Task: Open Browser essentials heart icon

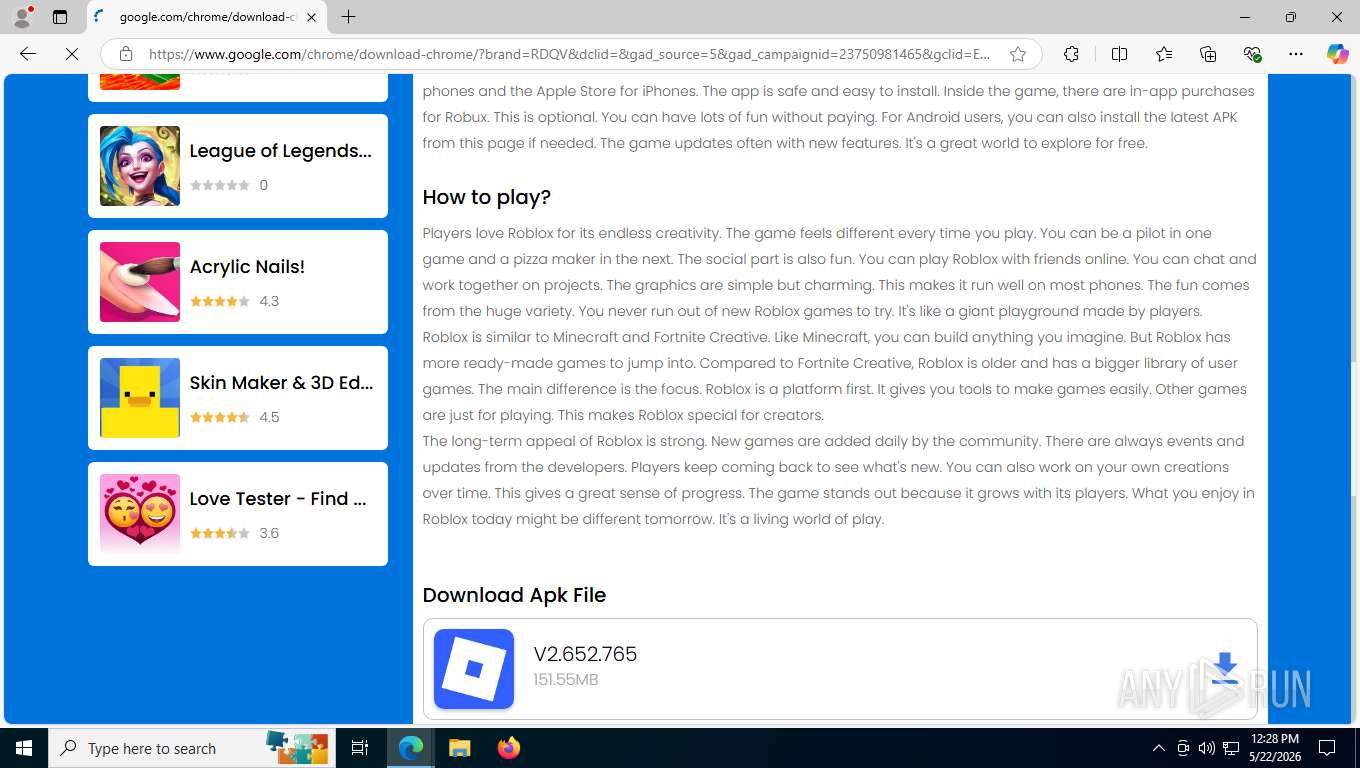Action: (x=1252, y=54)
